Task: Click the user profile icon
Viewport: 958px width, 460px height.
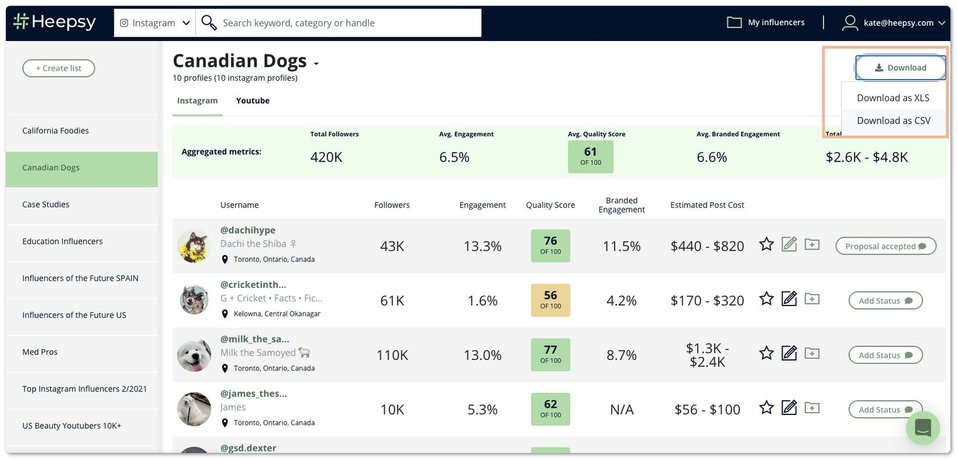Action: tap(850, 23)
